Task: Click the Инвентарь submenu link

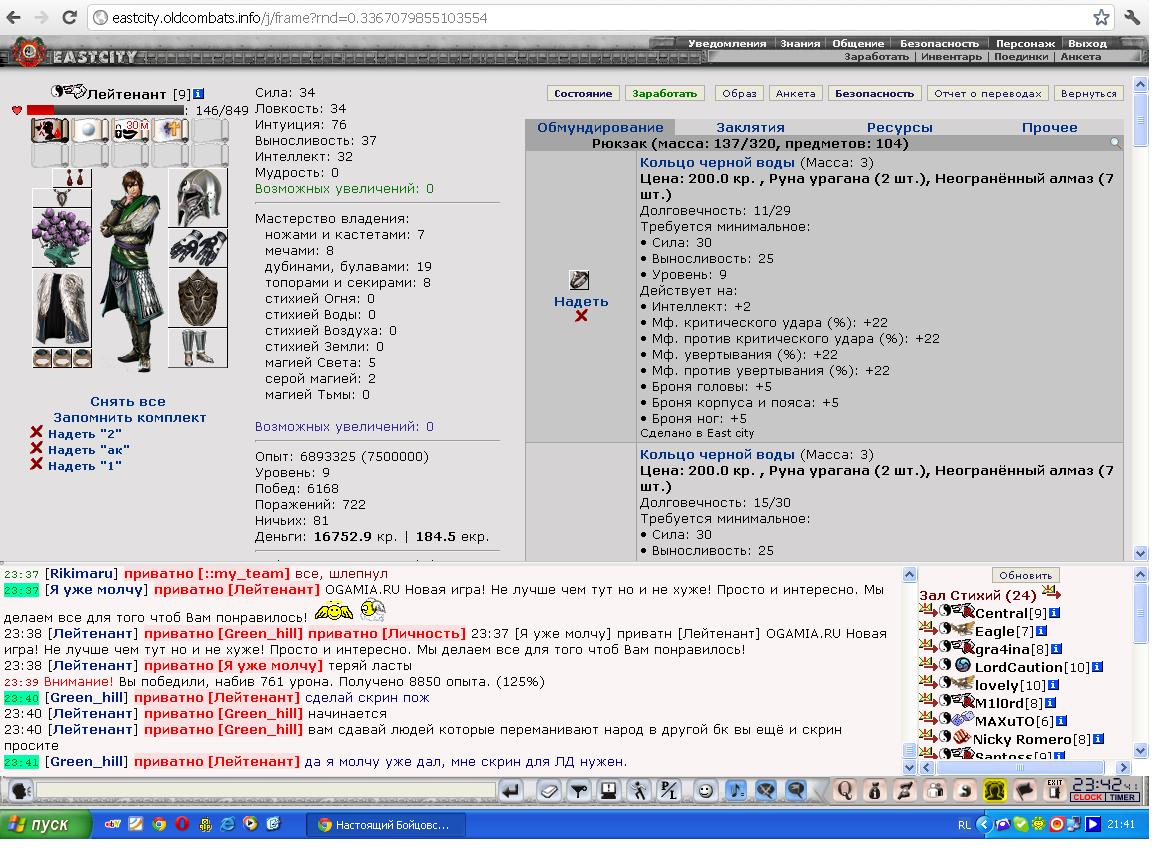Action: coord(951,57)
